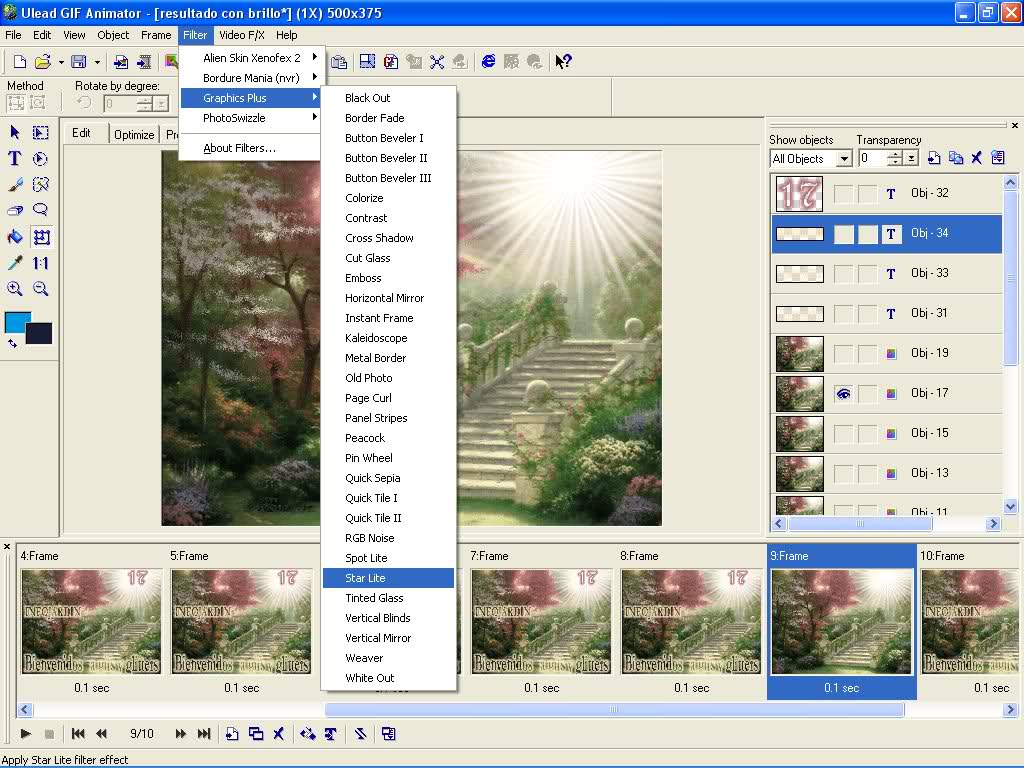Image resolution: width=1024 pixels, height=768 pixels.
Task: Click the context help arrow-question icon
Action: pyautogui.click(x=563, y=61)
